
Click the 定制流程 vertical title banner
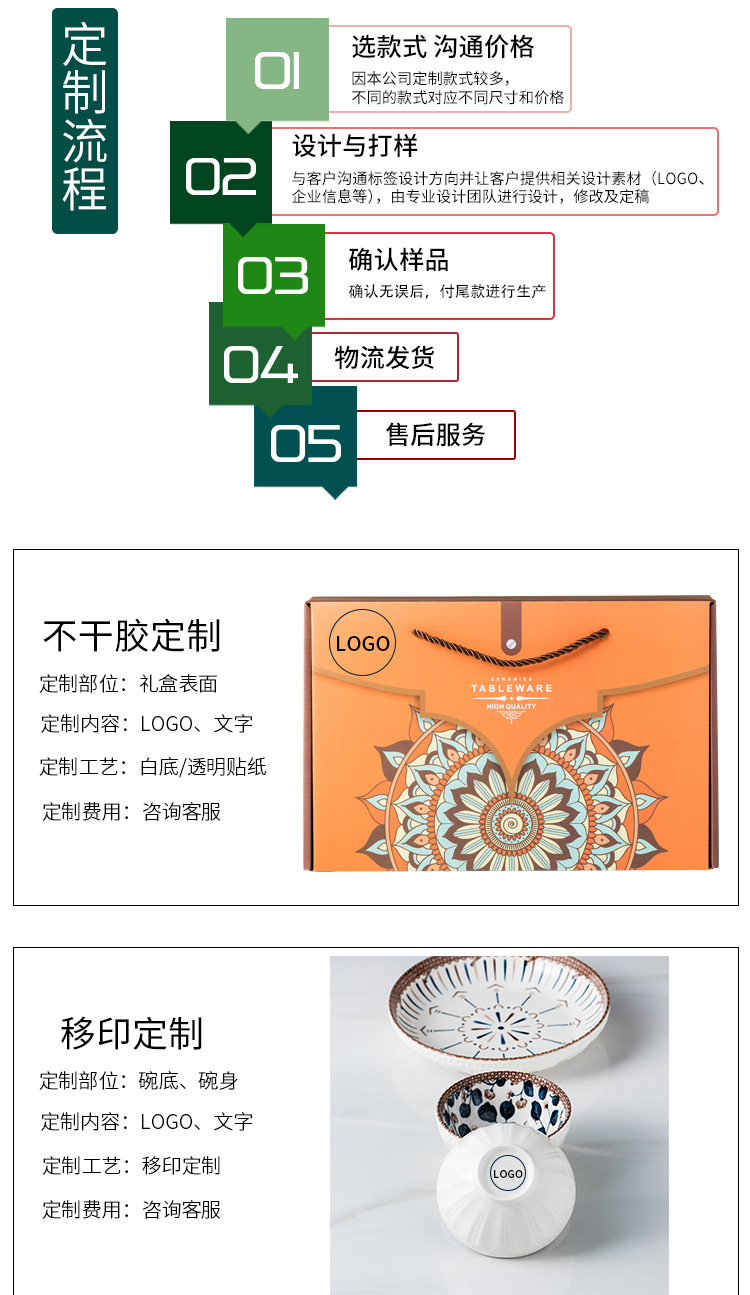click(85, 121)
